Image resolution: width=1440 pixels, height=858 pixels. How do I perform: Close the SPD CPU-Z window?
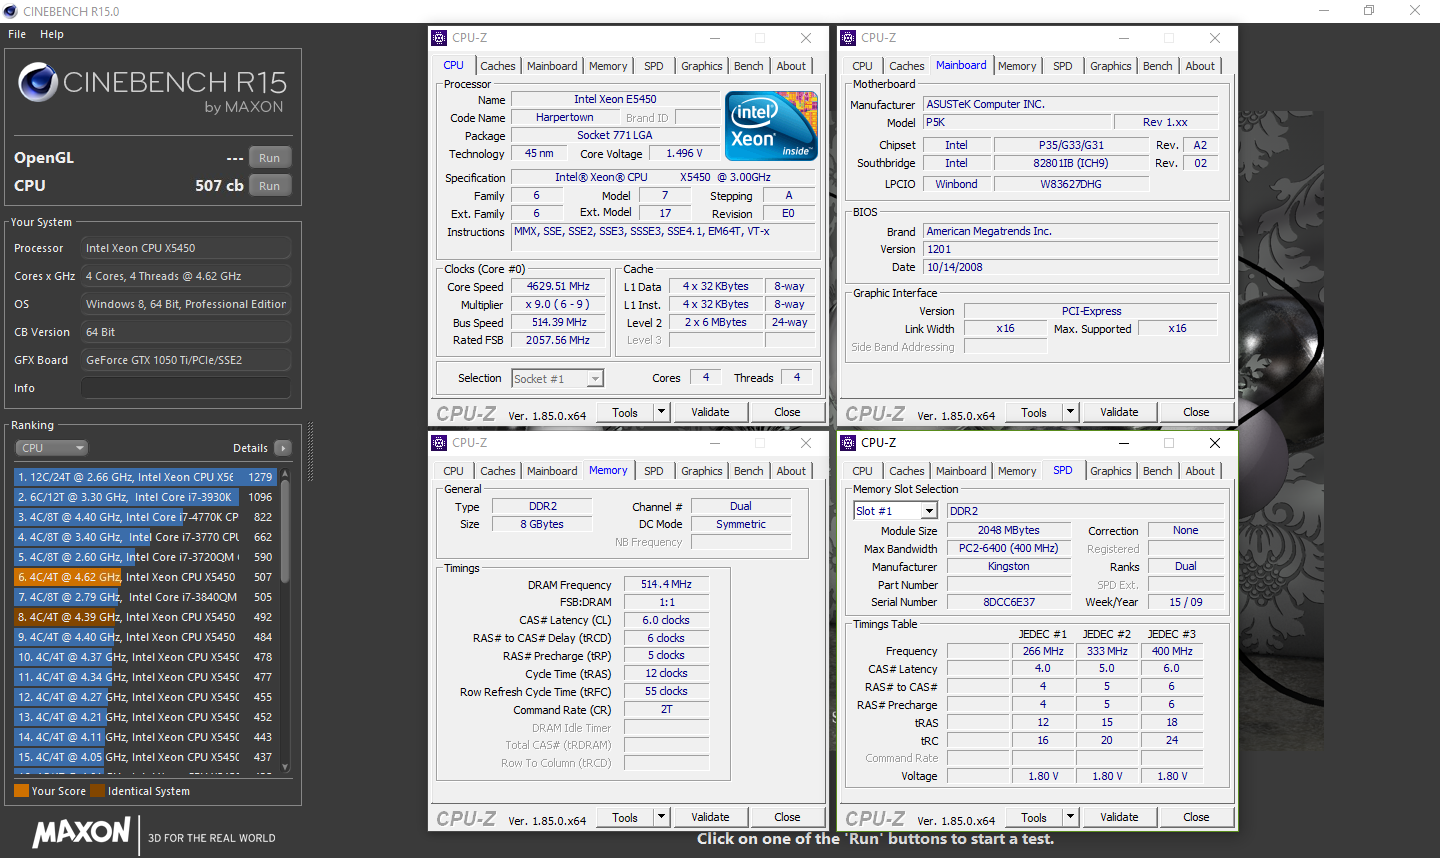coord(1214,443)
